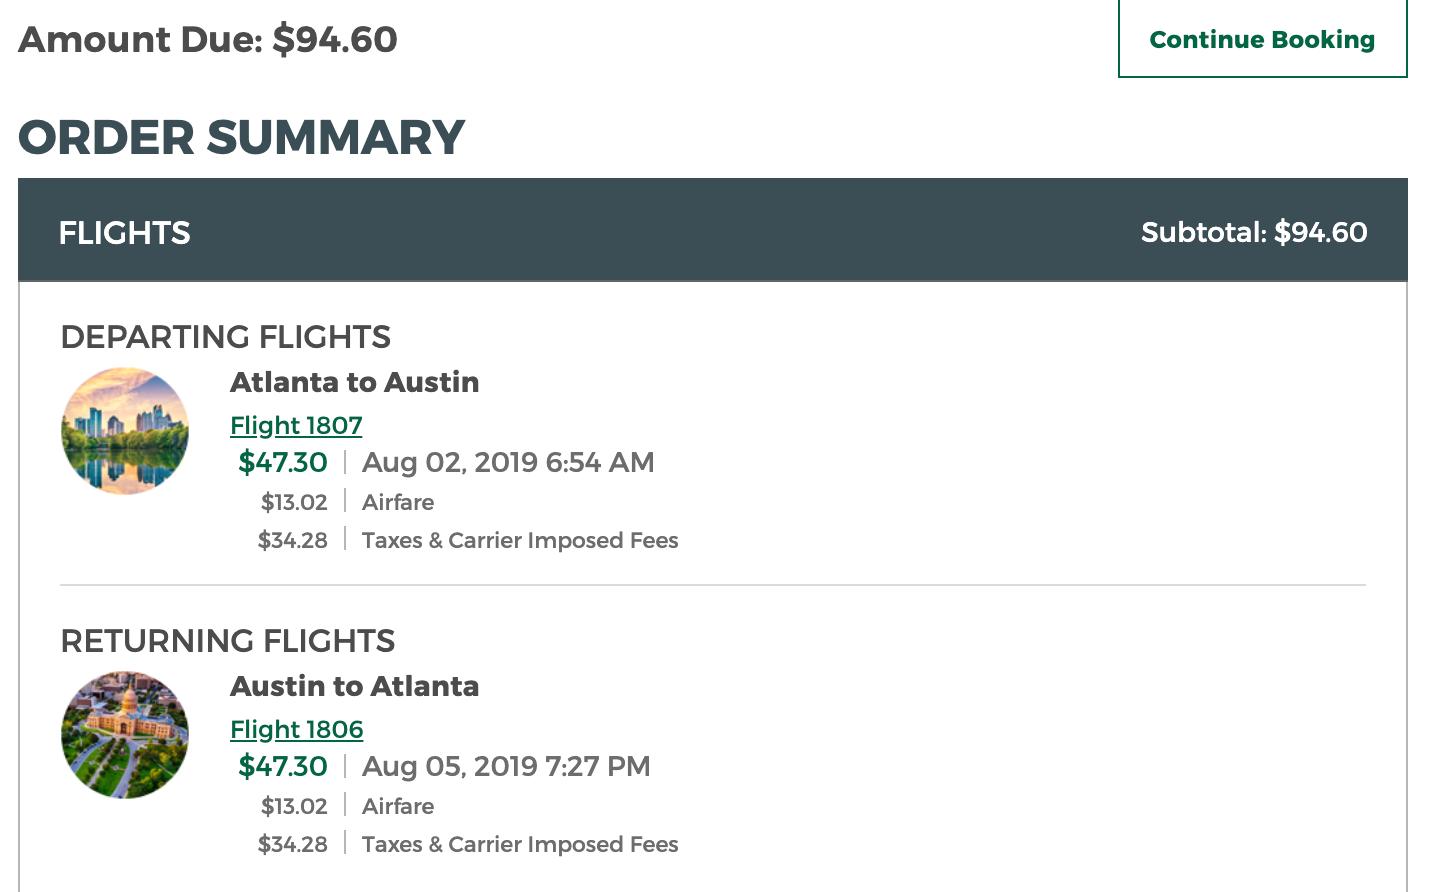Click the Subtotal $94.60 amount

tap(1253, 232)
